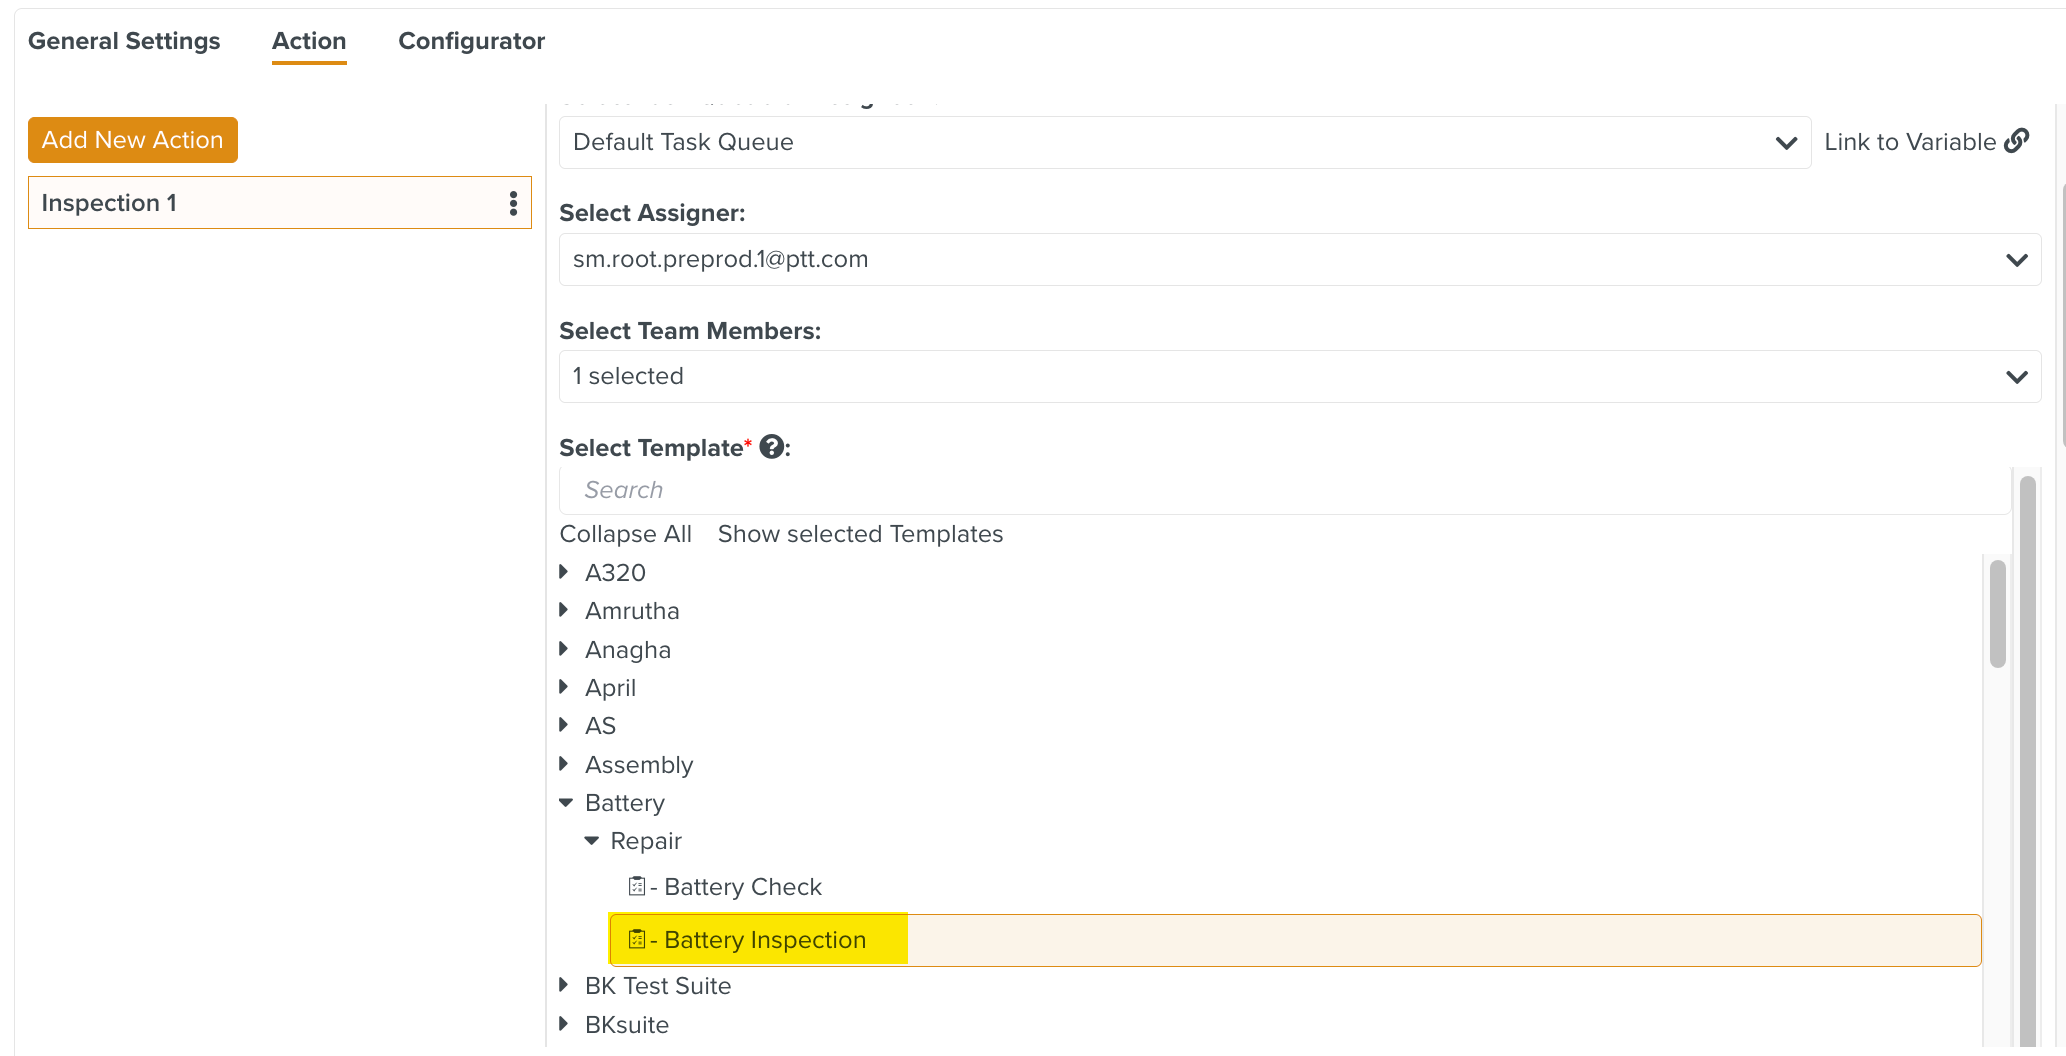The image size is (2066, 1056).
Task: Collapse the Repair subfolder
Action: [592, 840]
